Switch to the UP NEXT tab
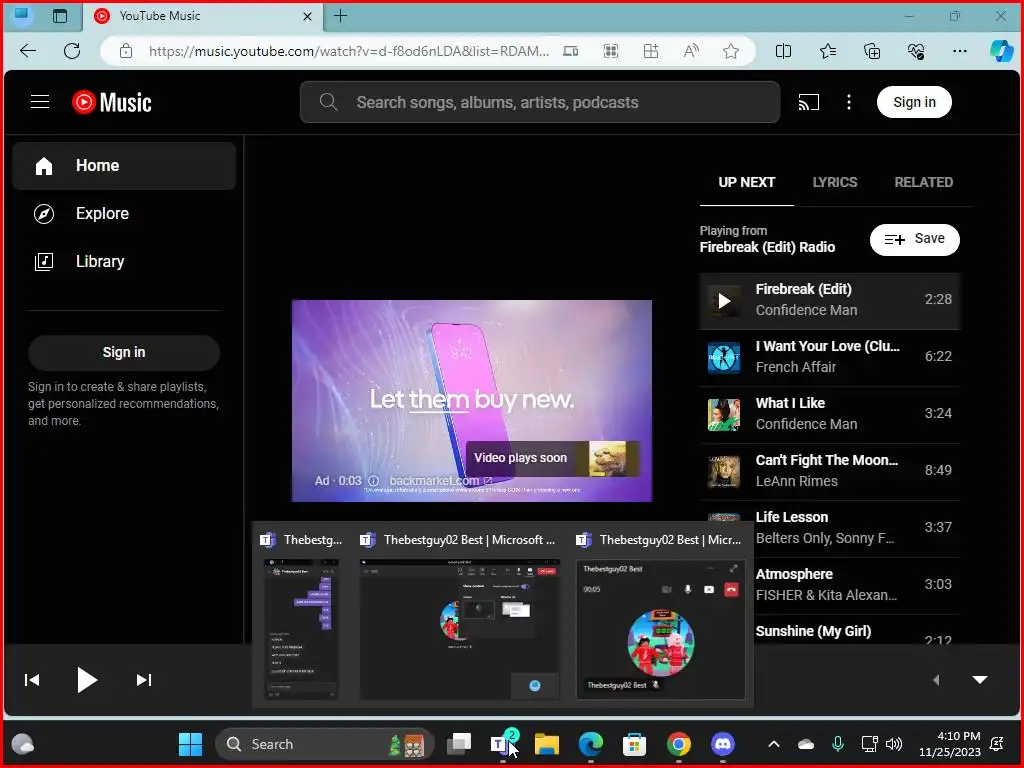 tap(746, 182)
